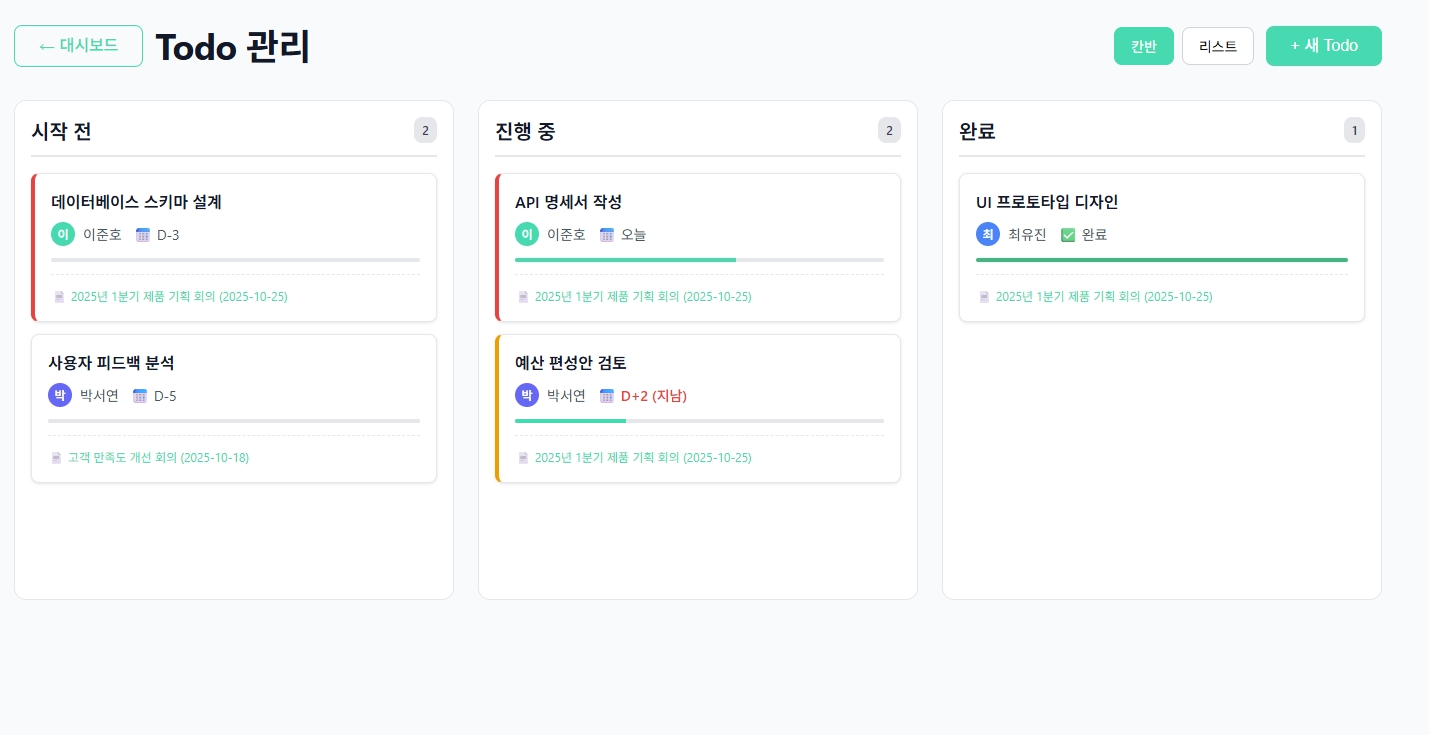
Task: Click the 완료 column header title
Action: pos(977,131)
